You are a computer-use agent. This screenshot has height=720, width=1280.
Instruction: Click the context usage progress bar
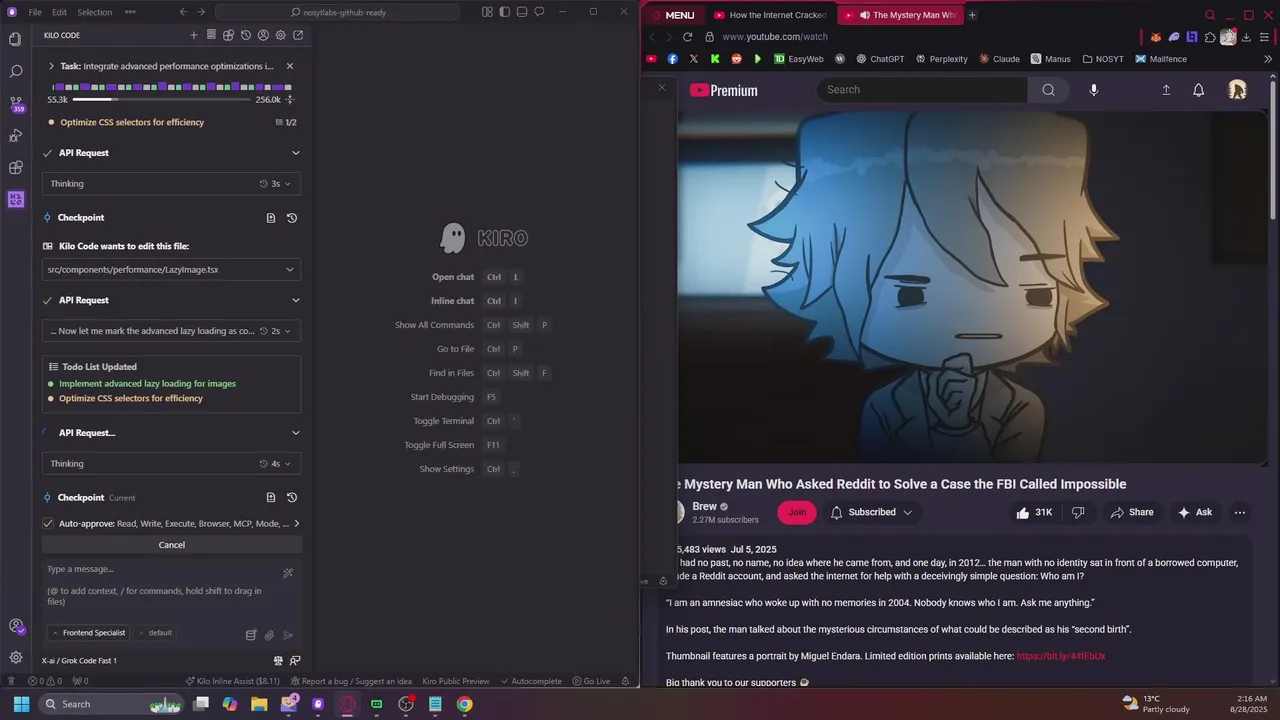[163, 100]
